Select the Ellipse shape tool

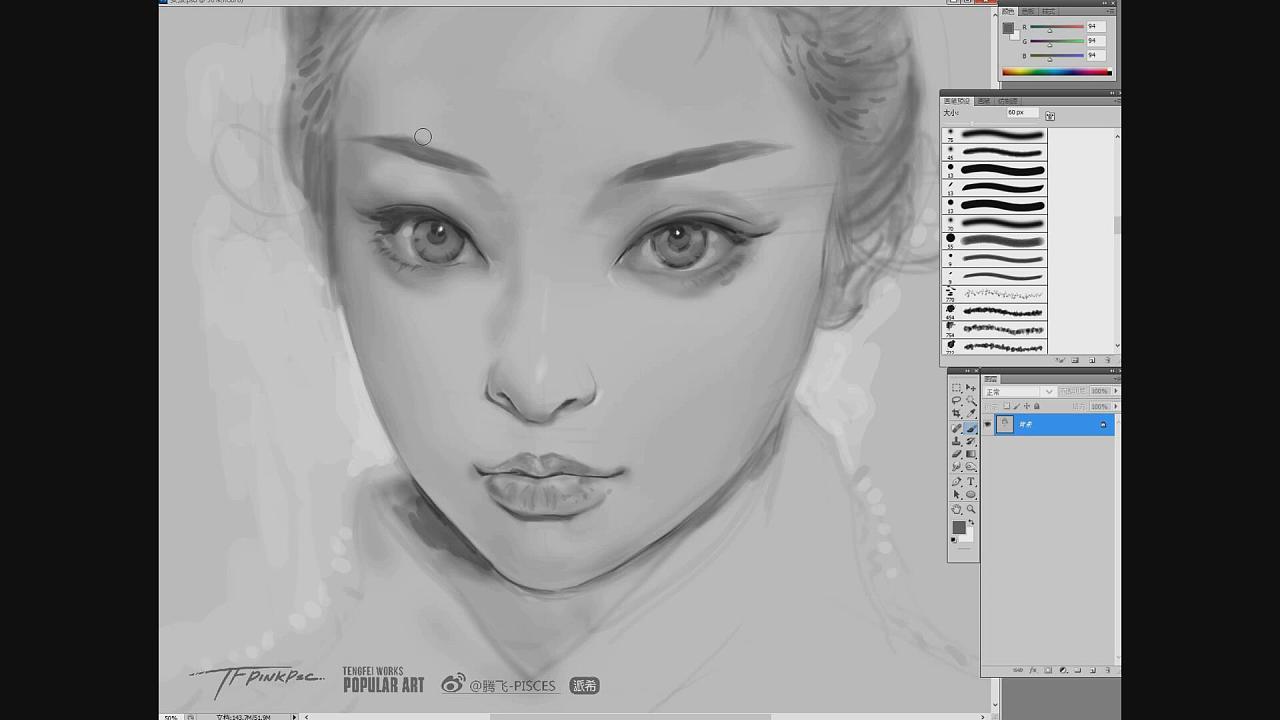coord(971,494)
